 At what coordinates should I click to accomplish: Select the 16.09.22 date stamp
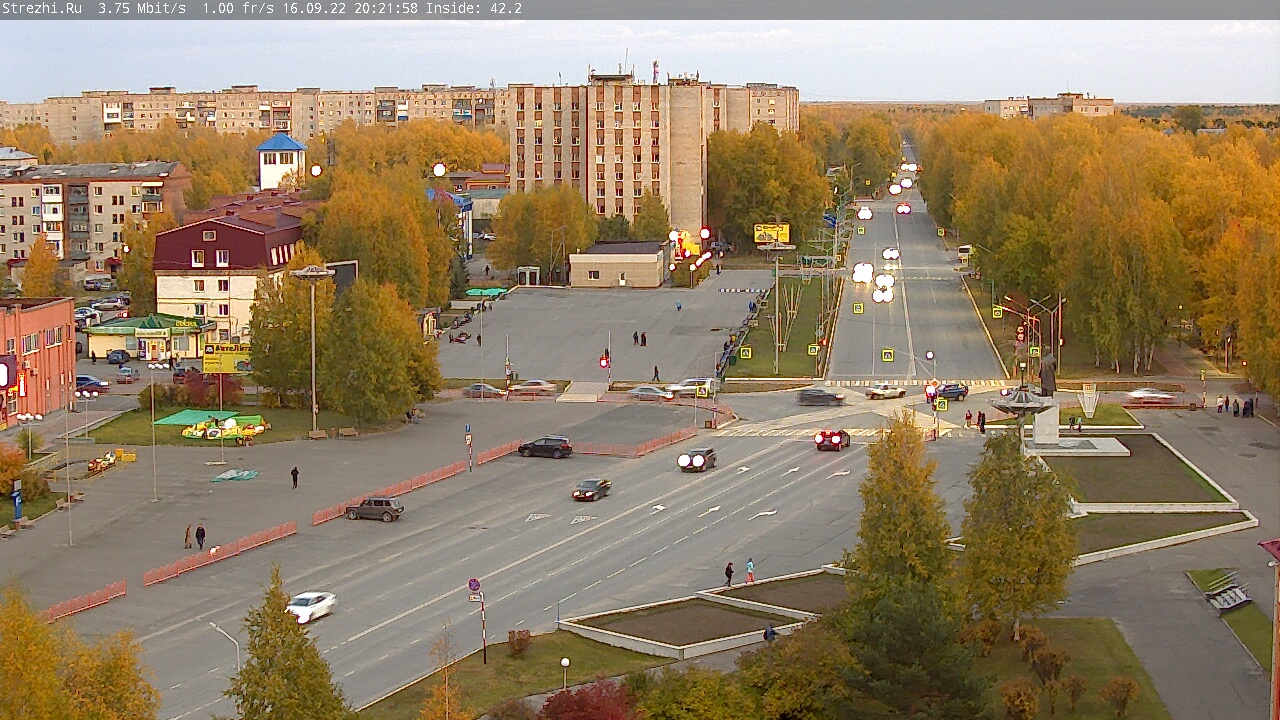click(314, 8)
